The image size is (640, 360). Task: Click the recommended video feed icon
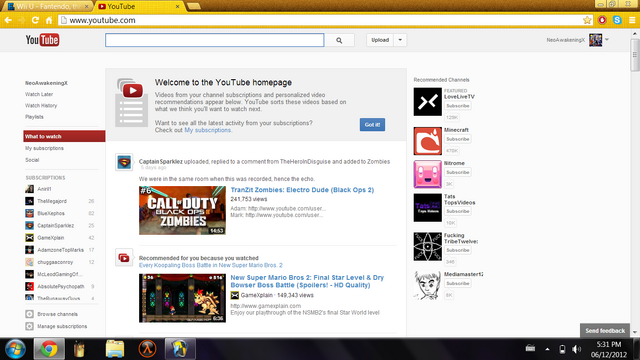click(x=124, y=258)
